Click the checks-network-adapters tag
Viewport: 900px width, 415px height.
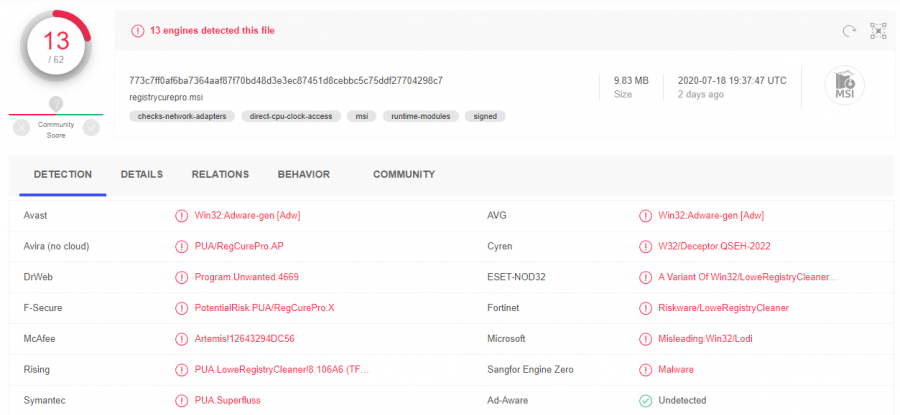[182, 117]
